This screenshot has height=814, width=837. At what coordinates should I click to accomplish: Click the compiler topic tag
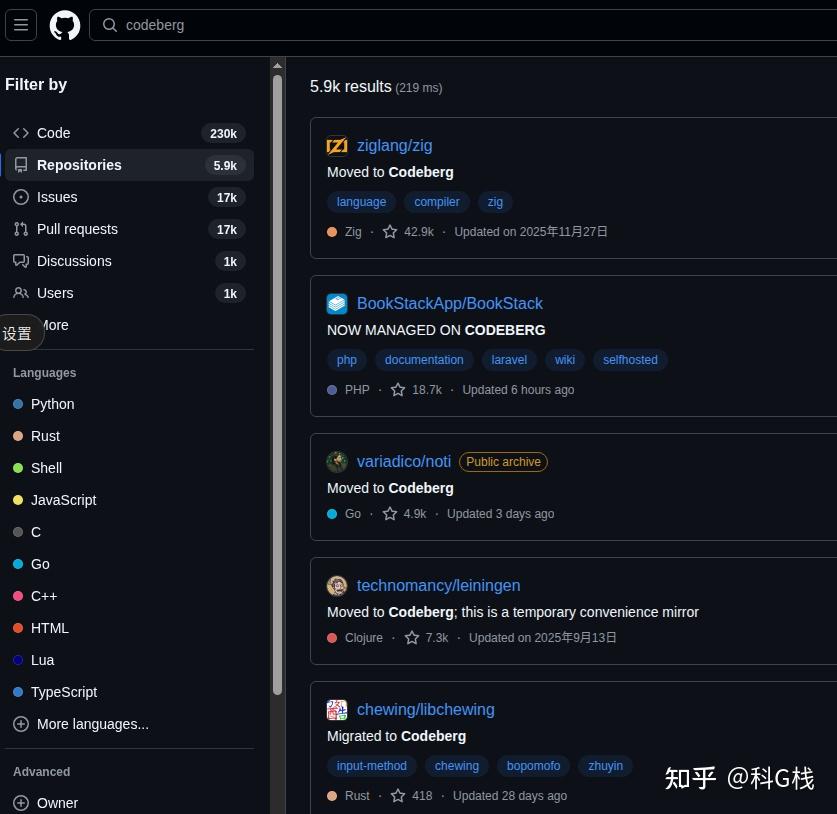click(x=437, y=202)
